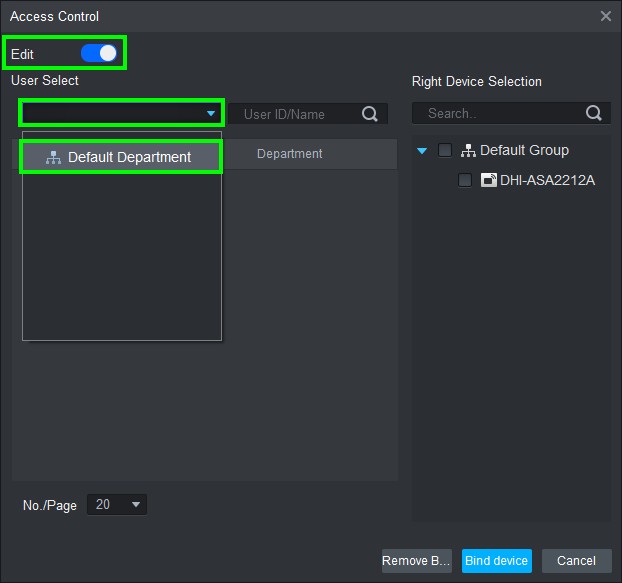Check the Default Group checkbox

pos(445,151)
